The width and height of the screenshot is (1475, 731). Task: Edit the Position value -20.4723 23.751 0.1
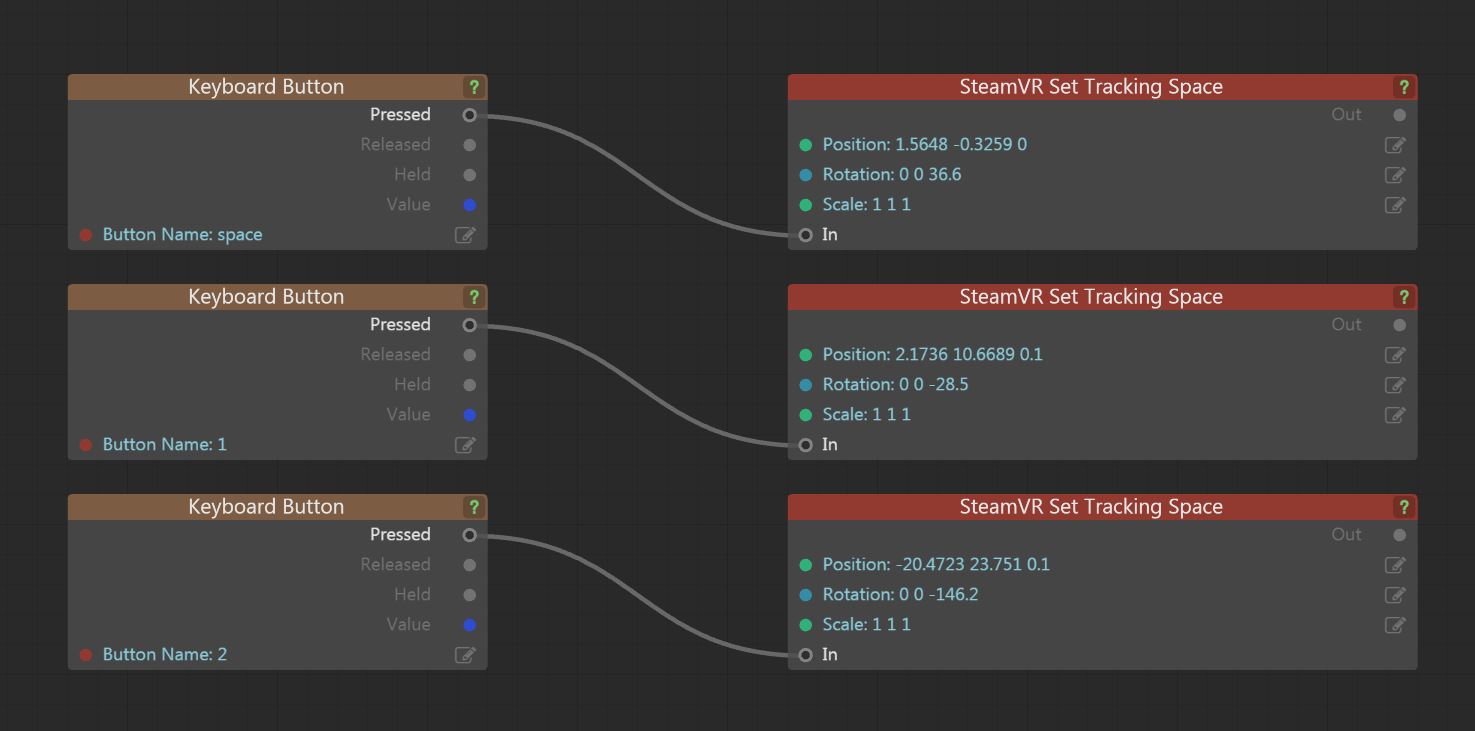tap(1394, 564)
